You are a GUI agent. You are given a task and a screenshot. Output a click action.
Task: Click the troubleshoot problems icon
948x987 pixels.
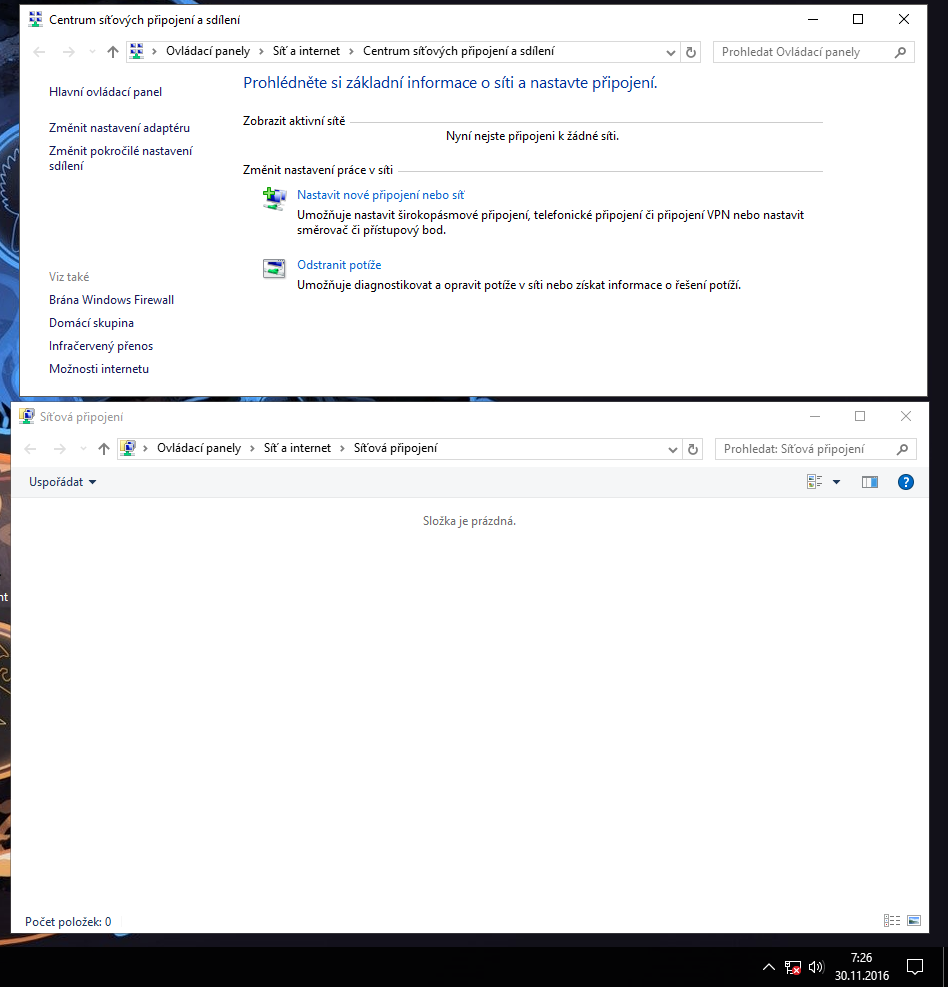point(274,269)
